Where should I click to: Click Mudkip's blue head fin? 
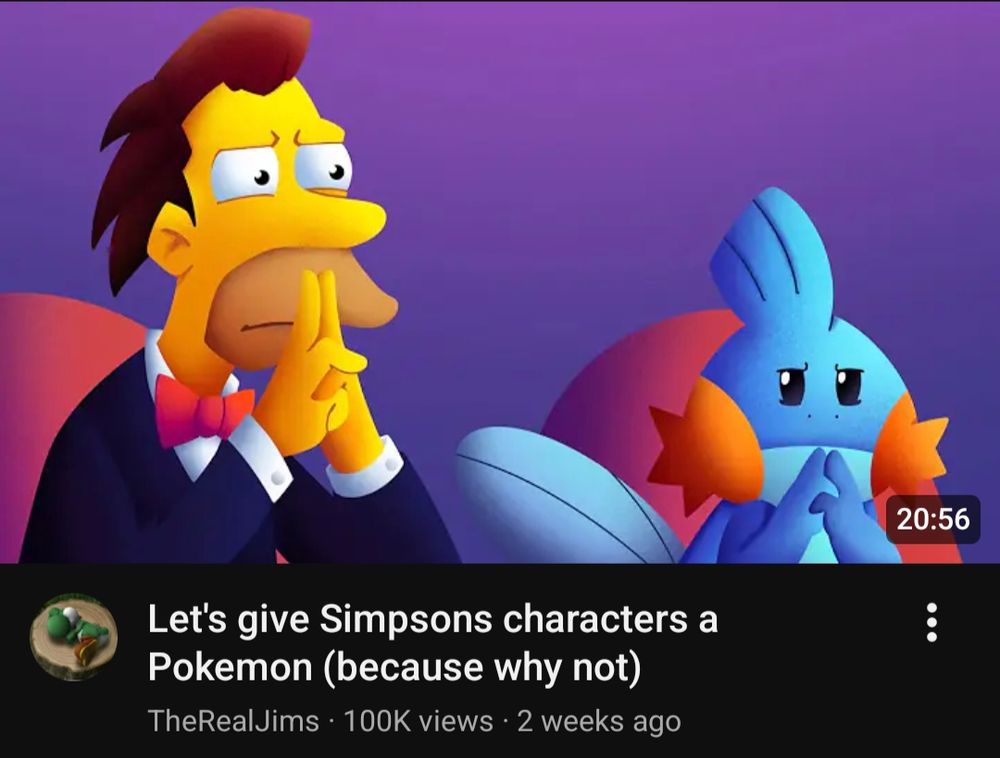(773, 255)
